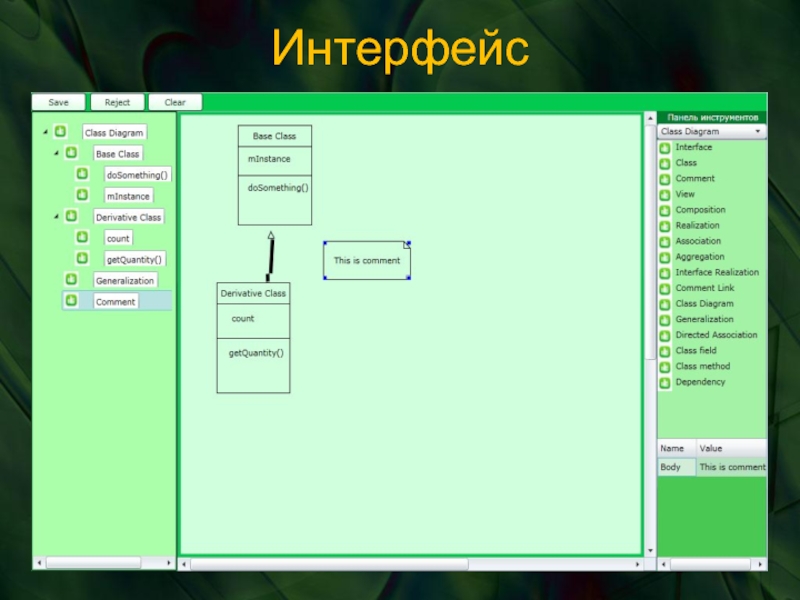Select doSomething() label in tree
The width and height of the screenshot is (800, 600).
[x=137, y=175]
